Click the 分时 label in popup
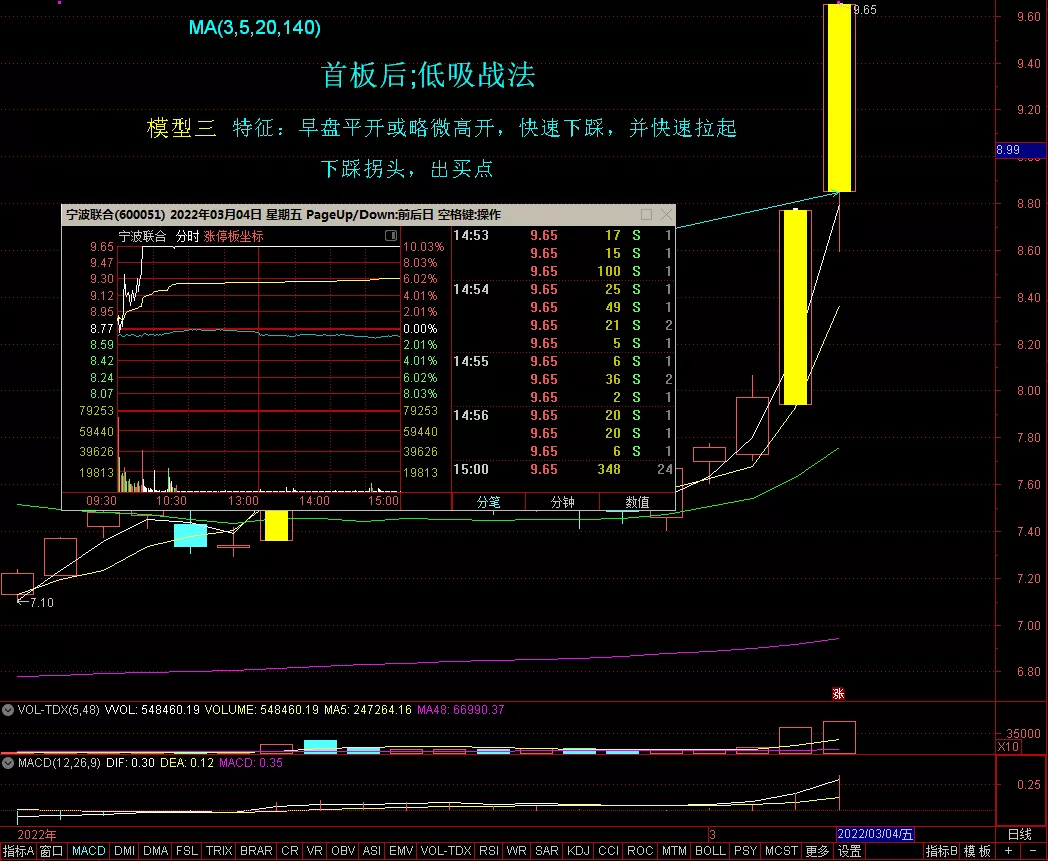 pyautogui.click(x=187, y=236)
